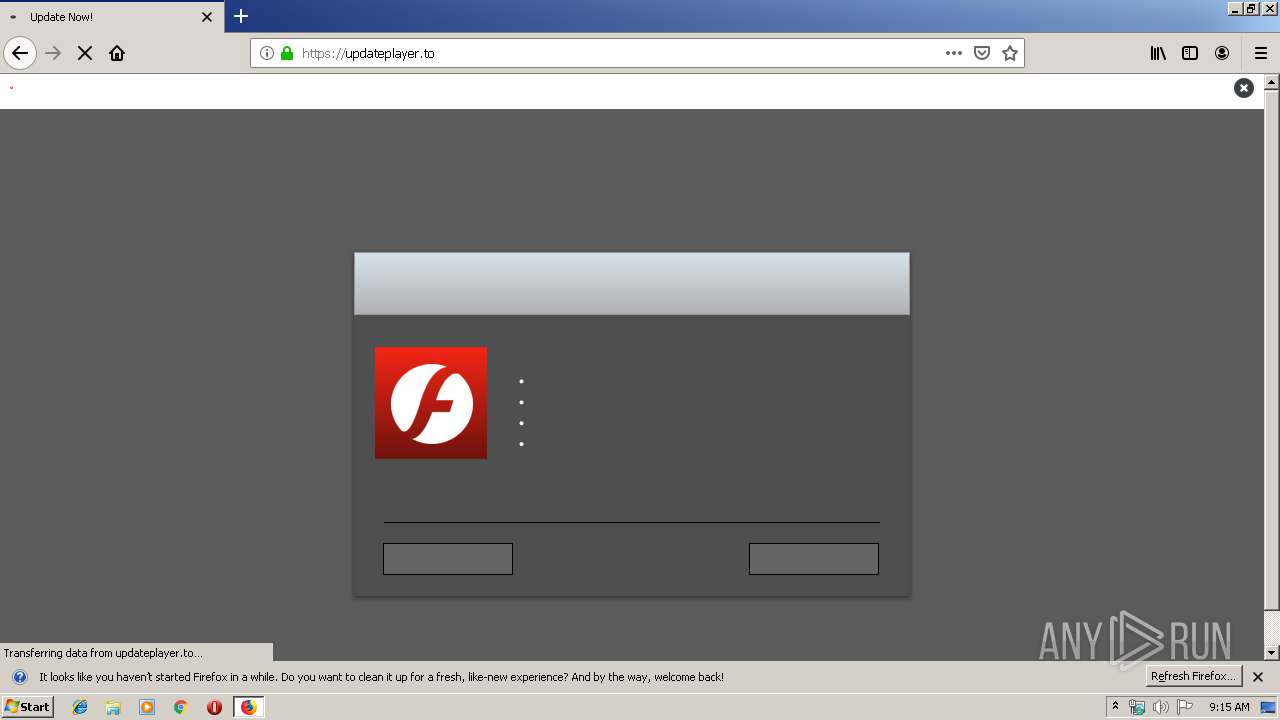Click the clock showing 9:15 AM
The image size is (1280, 720).
pos(1229,707)
